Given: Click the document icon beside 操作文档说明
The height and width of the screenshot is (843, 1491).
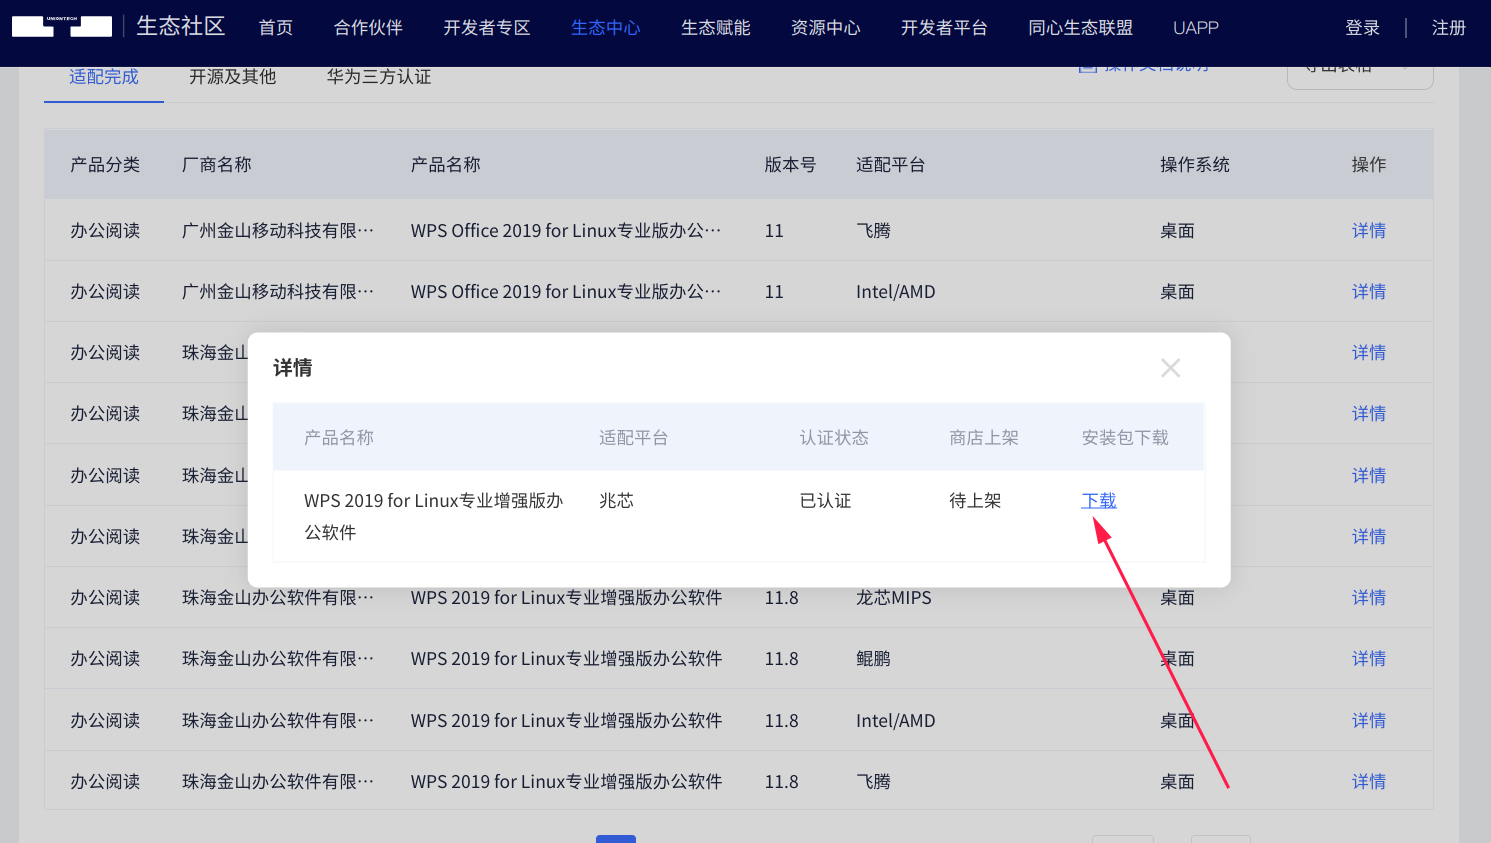Looking at the screenshot, I should click(1089, 65).
